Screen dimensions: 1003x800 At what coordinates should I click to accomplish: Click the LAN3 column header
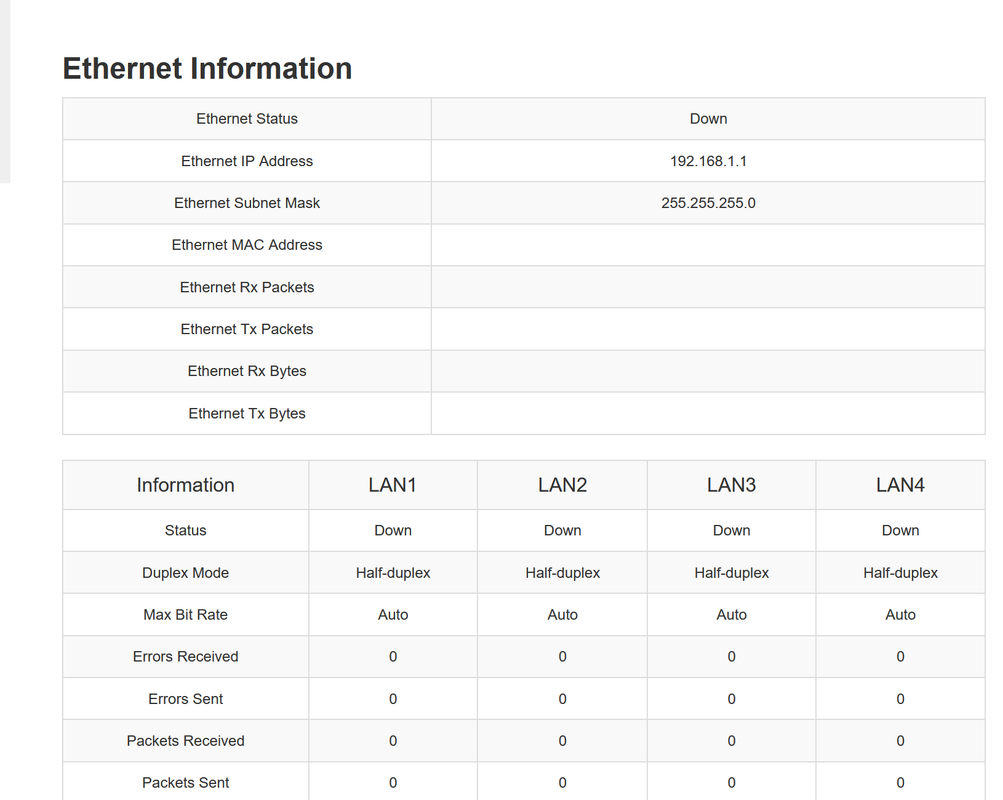point(731,485)
